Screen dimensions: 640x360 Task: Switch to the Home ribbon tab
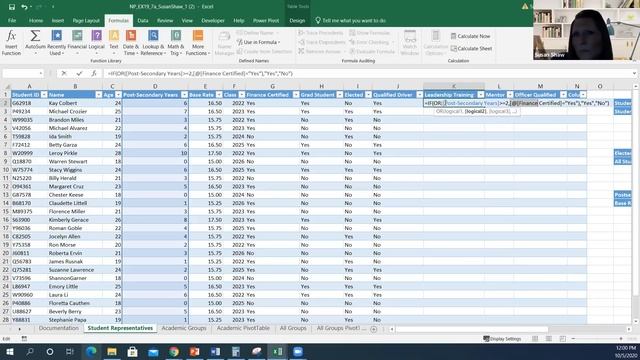coord(36,20)
